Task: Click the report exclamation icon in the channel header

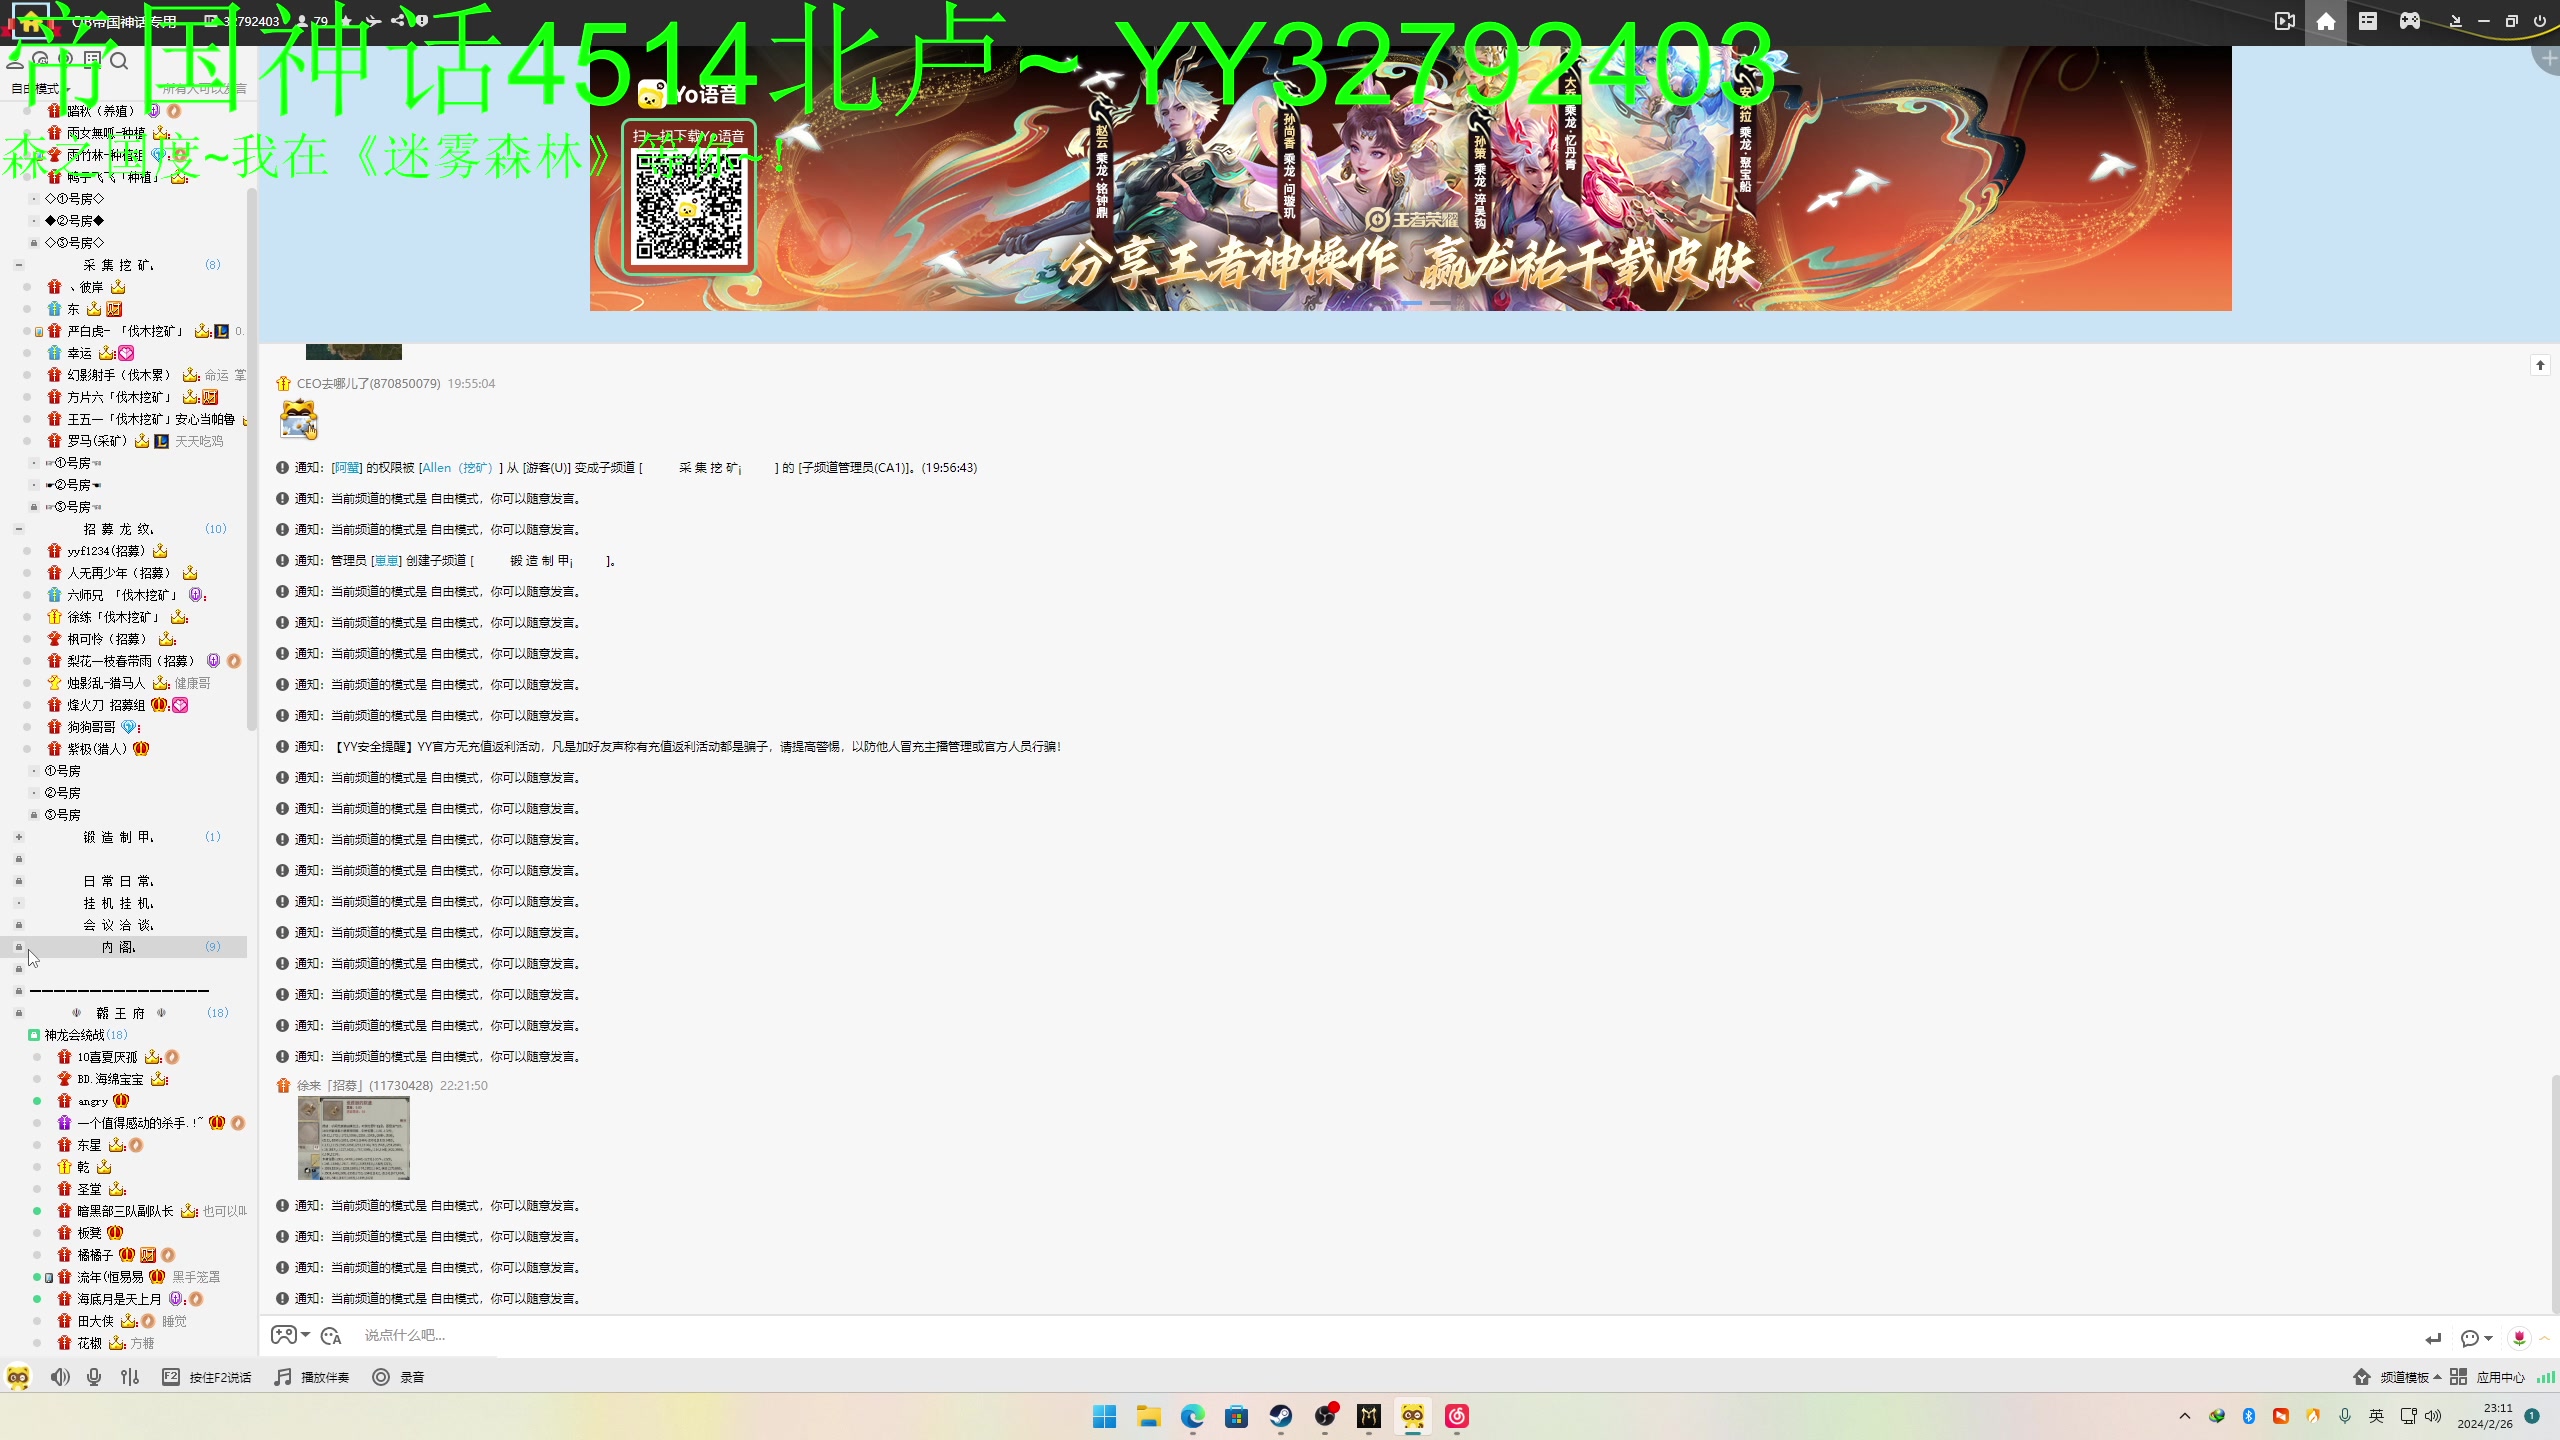Action: 421,20
